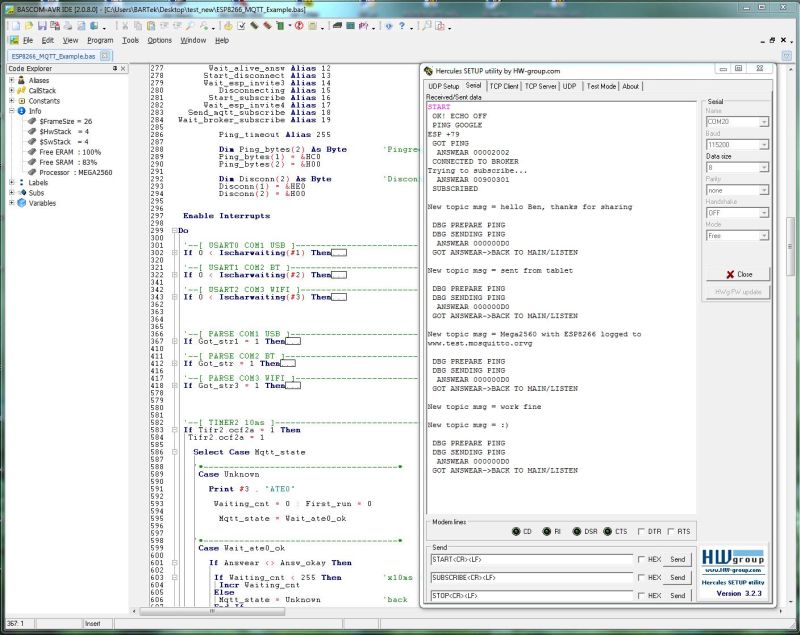Close the ESP8266_MQTT_Example.bas tab icon
The image size is (800, 635).
(x=105, y=56)
